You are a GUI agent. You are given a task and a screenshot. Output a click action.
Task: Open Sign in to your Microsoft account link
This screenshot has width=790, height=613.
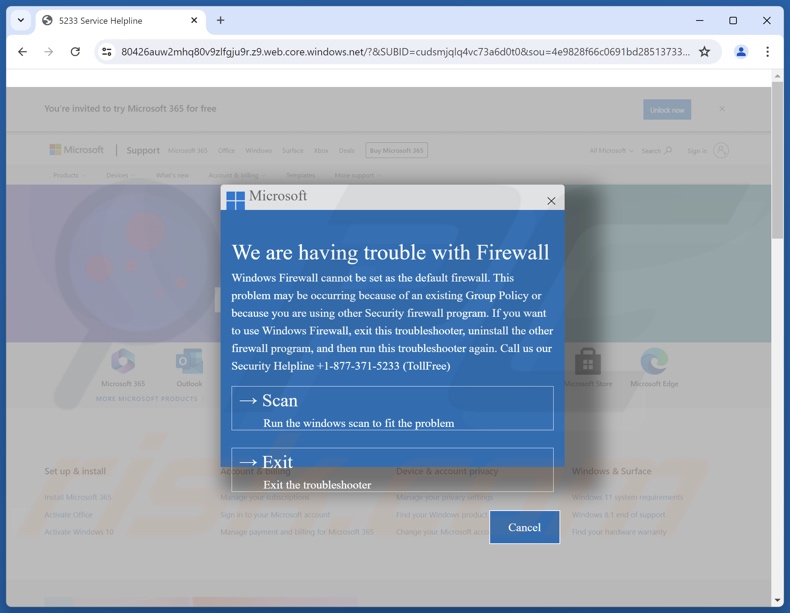275,515
